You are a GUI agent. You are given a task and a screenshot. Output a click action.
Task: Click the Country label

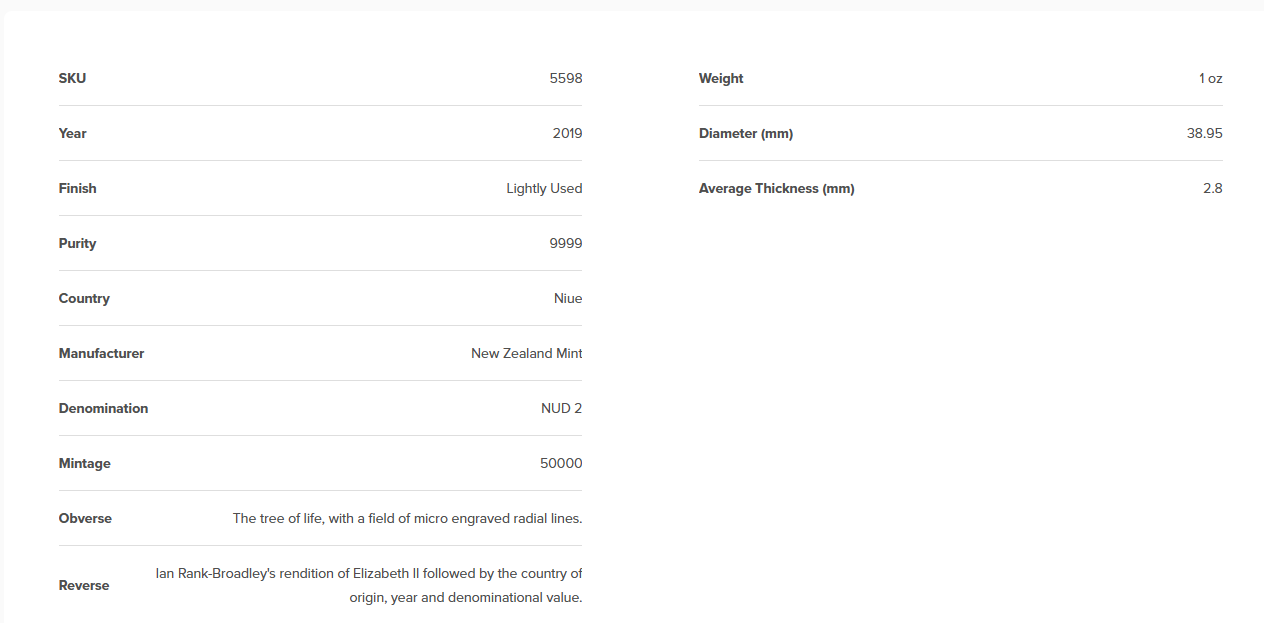[x=84, y=298]
